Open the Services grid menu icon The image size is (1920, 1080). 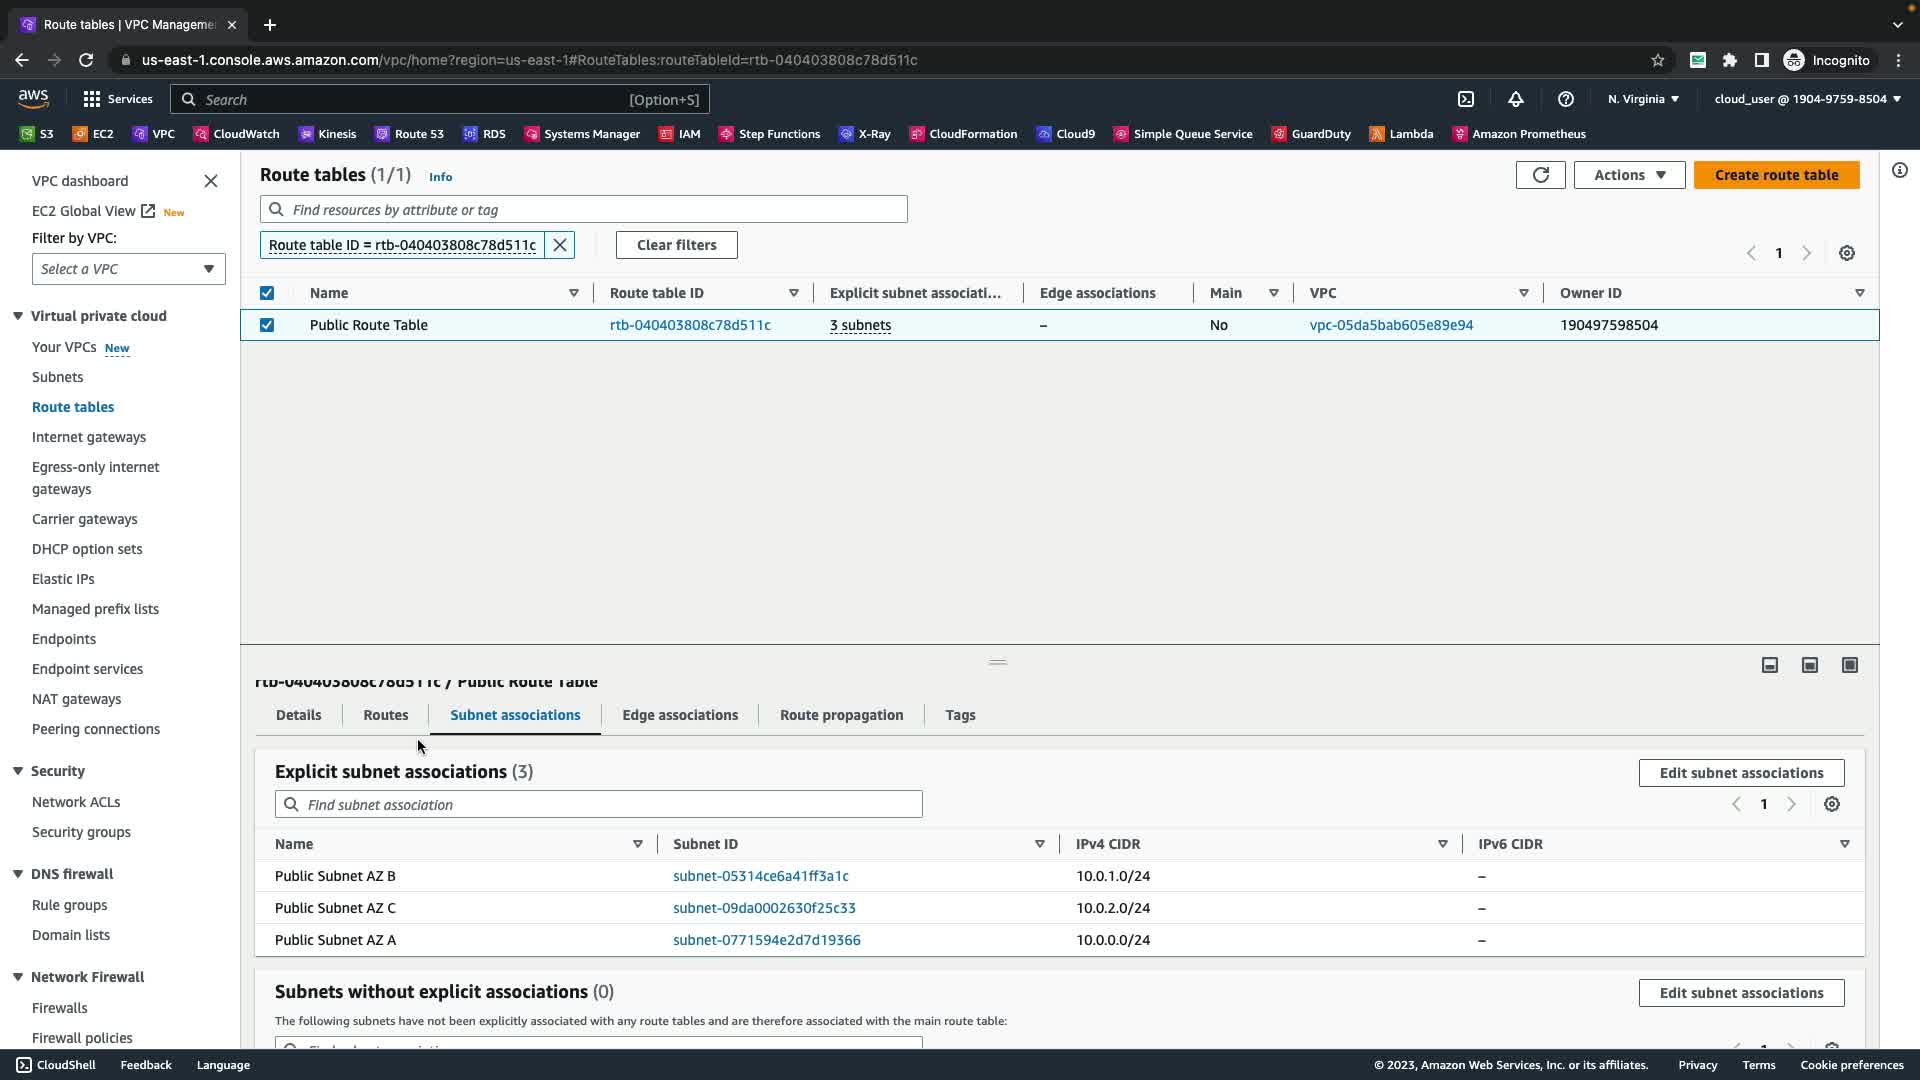pos(92,99)
